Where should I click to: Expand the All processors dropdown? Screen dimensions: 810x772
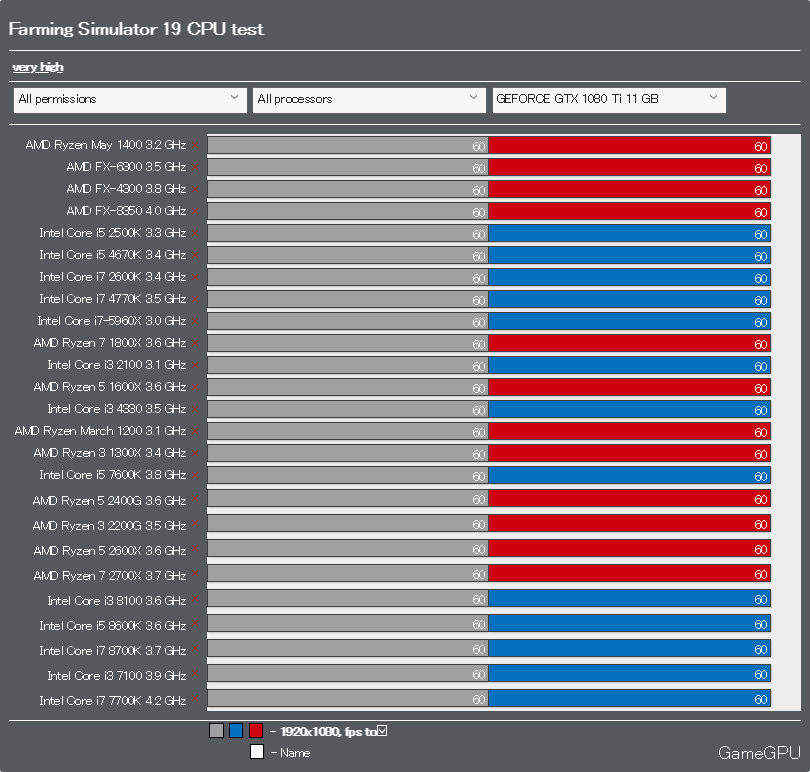coord(369,99)
